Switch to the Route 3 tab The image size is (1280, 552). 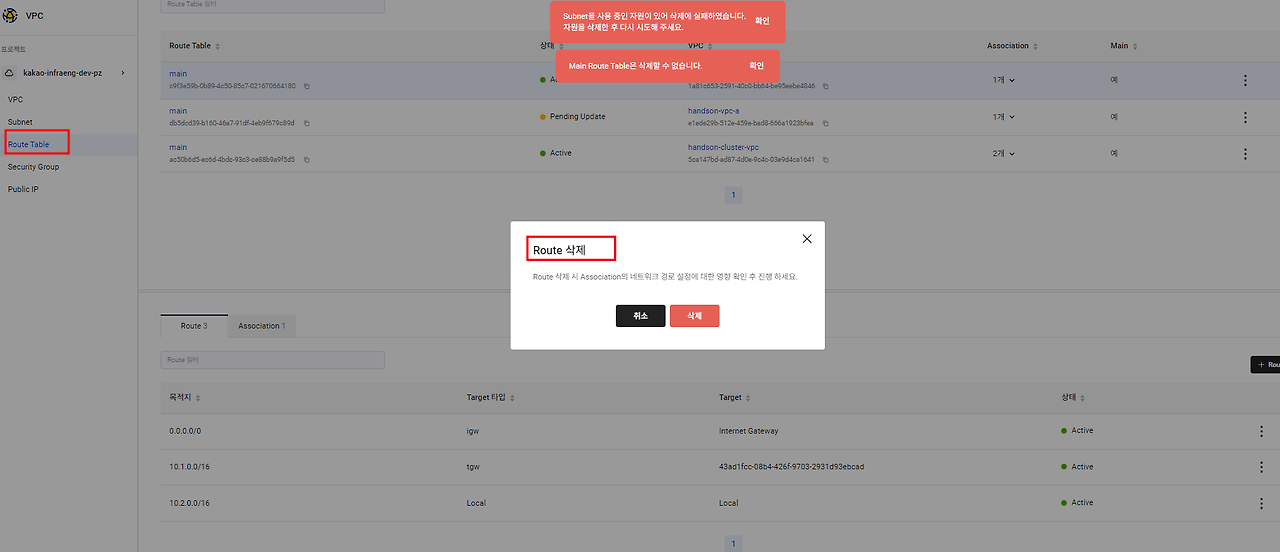tap(194, 326)
